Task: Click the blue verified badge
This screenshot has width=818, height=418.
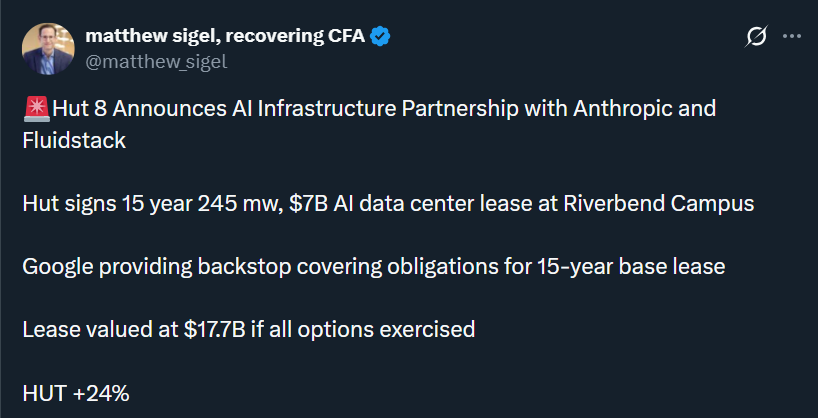Action: 381,37
